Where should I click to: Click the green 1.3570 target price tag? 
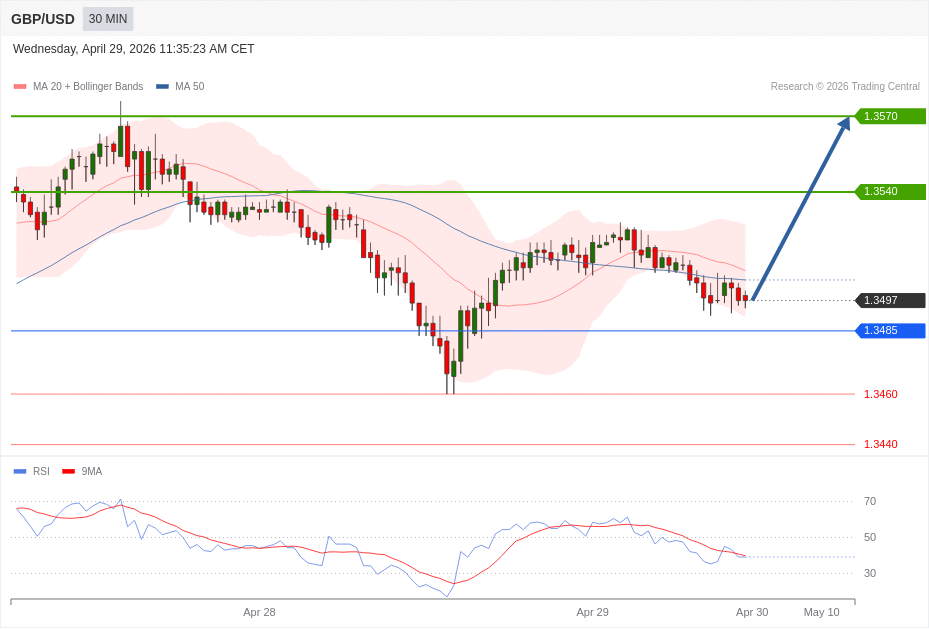coord(889,116)
